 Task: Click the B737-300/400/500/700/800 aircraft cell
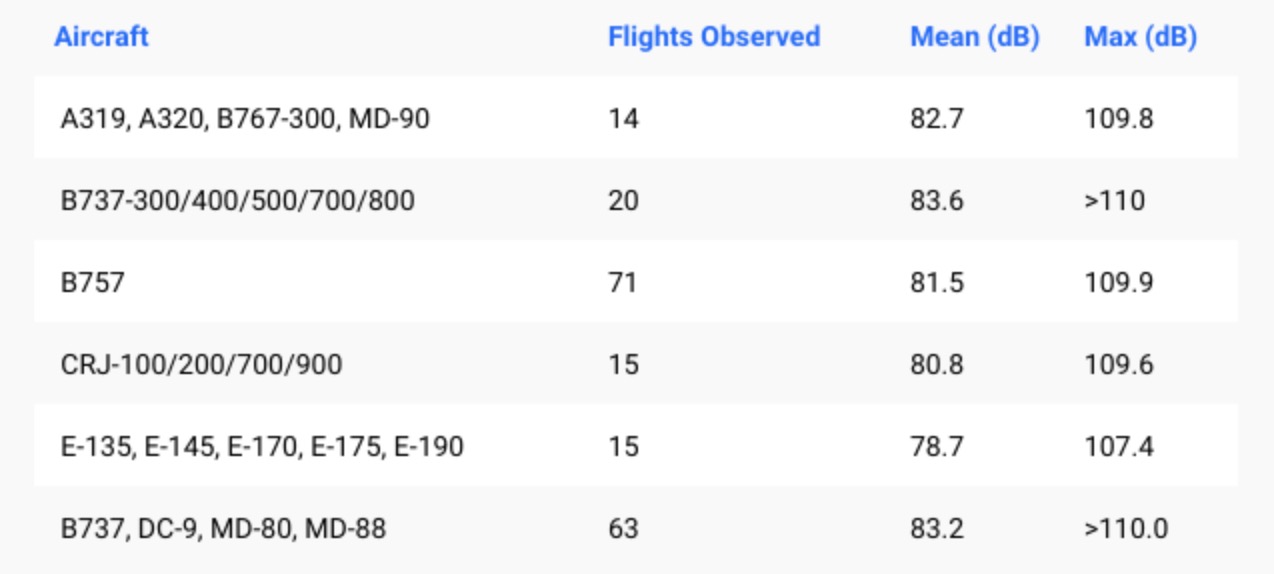pyautogui.click(x=237, y=201)
